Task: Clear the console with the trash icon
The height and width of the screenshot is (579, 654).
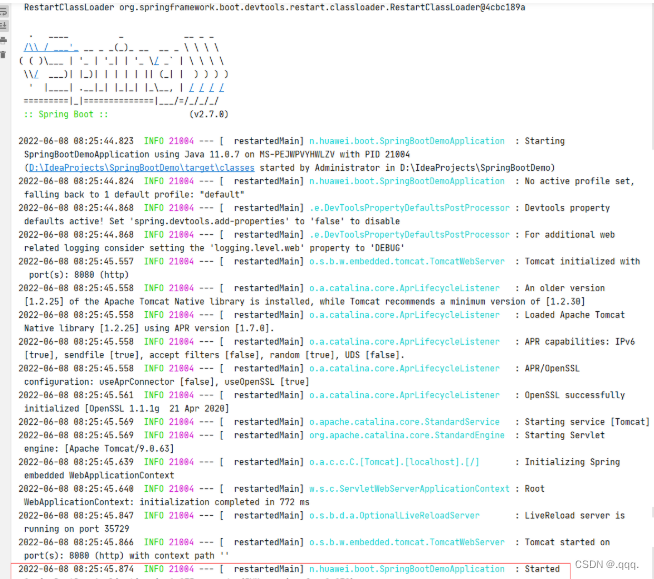Action: click(x=3, y=54)
